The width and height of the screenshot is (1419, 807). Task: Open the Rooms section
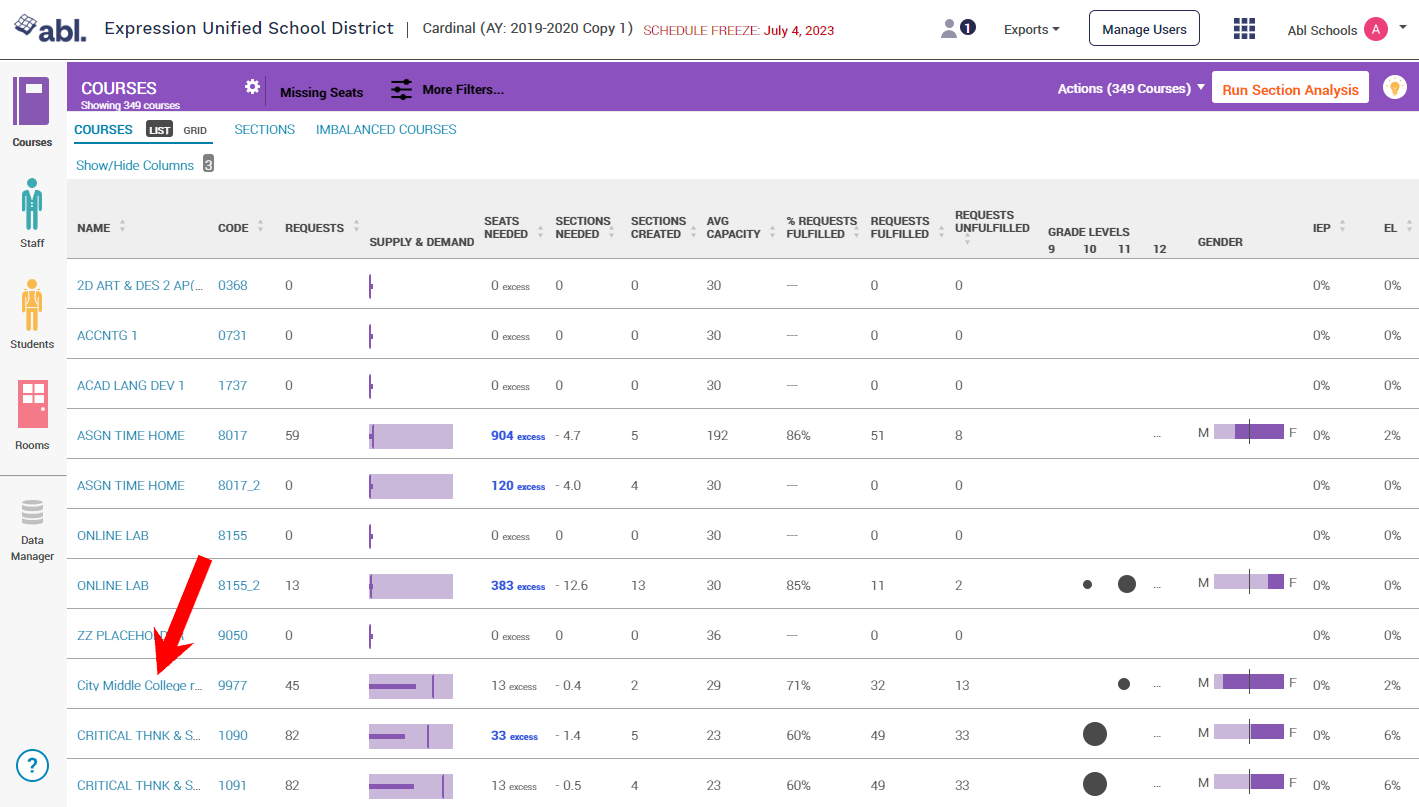point(32,404)
